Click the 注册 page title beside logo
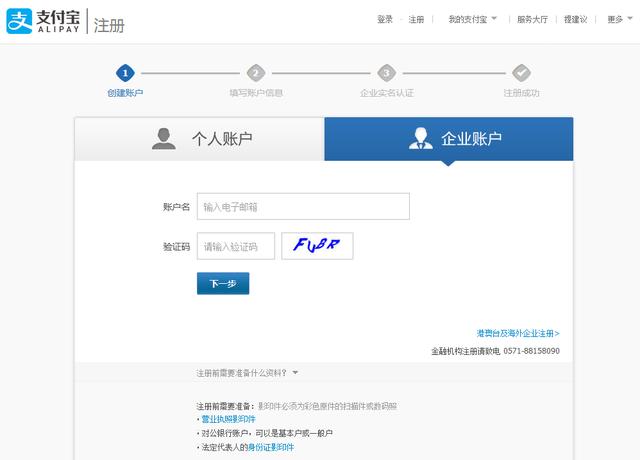640x460 pixels. (109, 25)
